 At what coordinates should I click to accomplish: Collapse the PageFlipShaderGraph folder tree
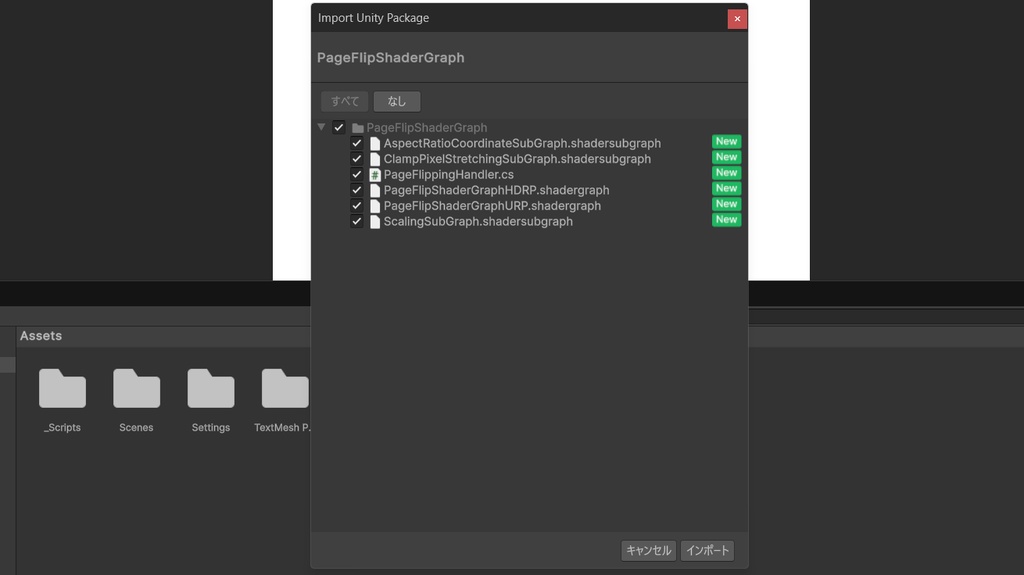pyautogui.click(x=321, y=127)
